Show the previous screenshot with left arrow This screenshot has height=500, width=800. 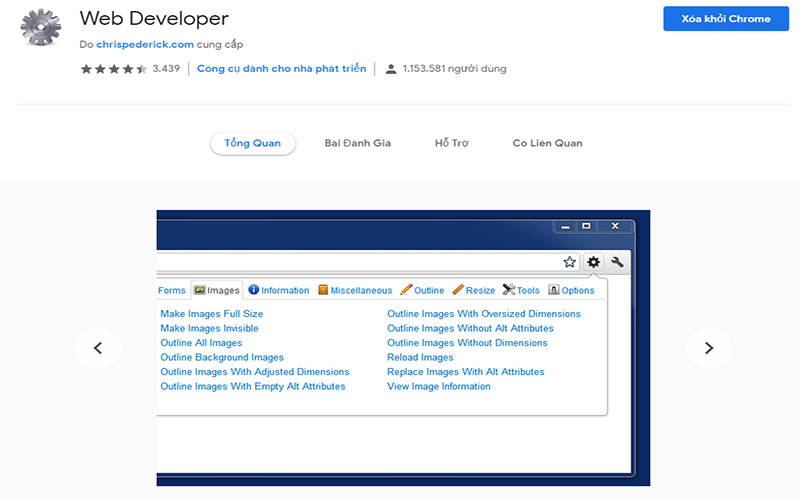98,348
